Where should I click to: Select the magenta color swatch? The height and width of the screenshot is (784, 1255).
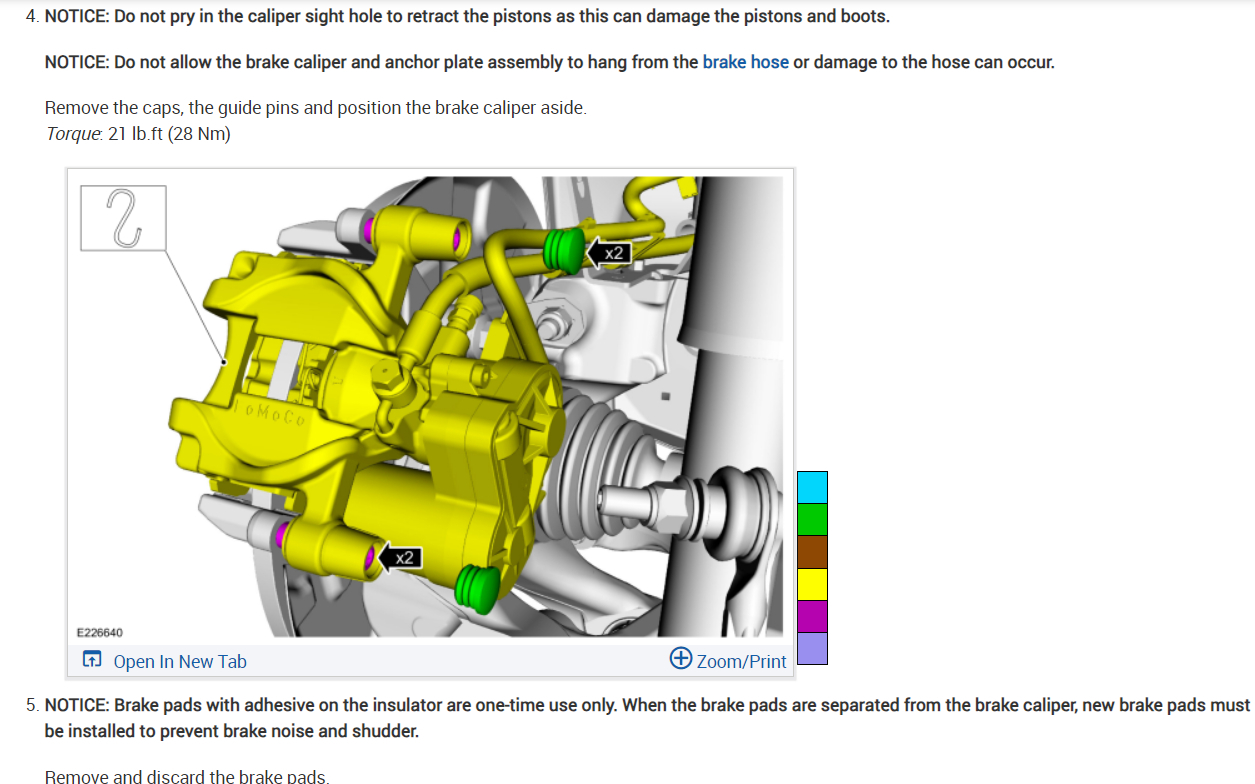pyautogui.click(x=812, y=616)
